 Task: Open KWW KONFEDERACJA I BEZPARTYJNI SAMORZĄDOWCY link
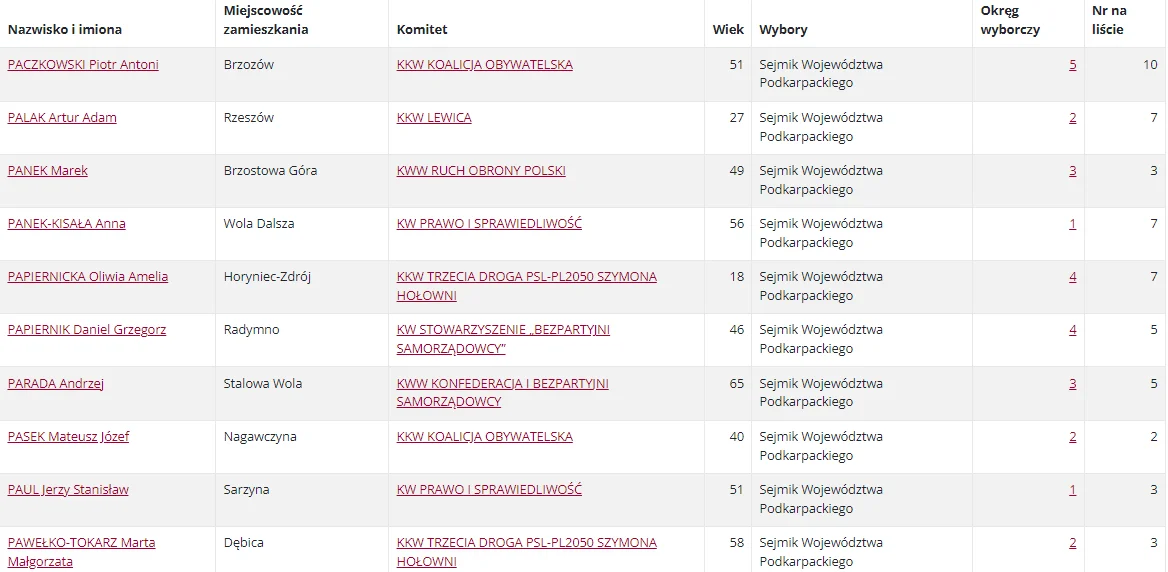(x=503, y=393)
